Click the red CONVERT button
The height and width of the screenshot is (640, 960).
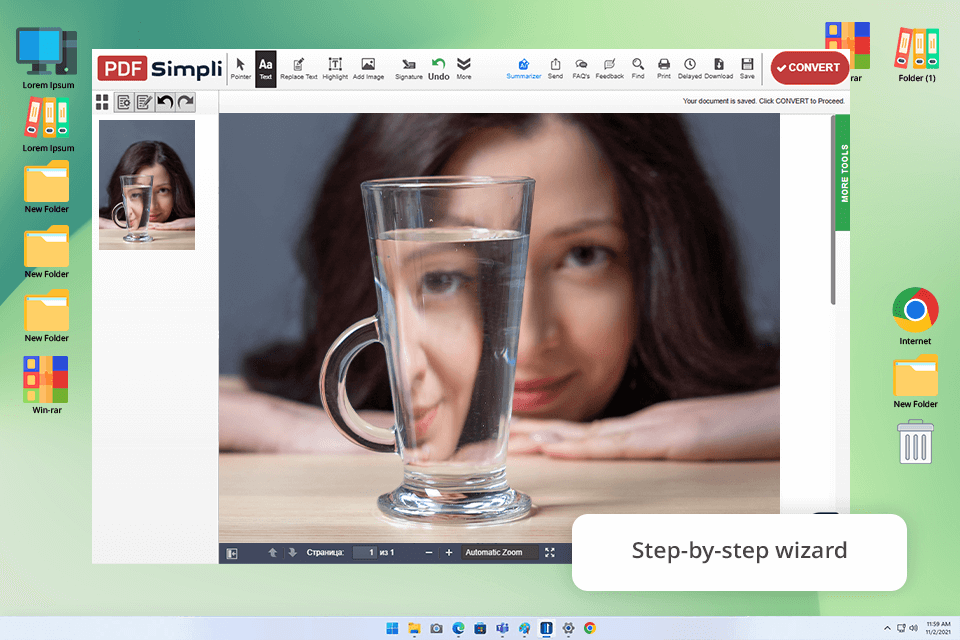pyautogui.click(x=809, y=67)
